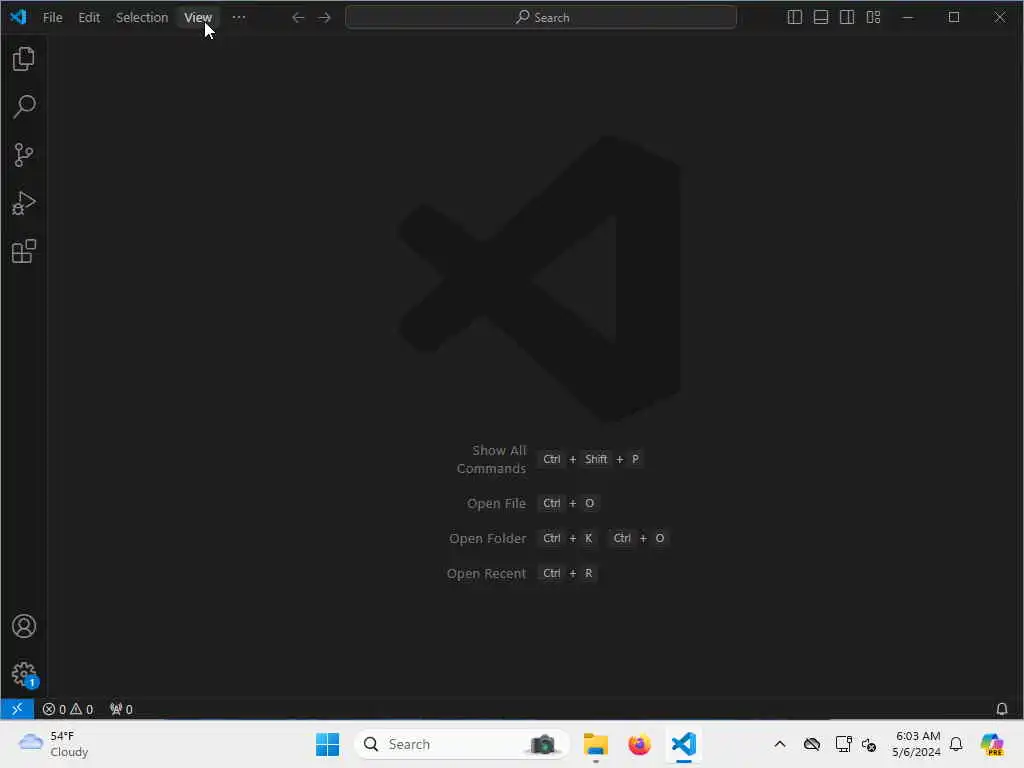Open the View menu
Image resolution: width=1024 pixels, height=768 pixels.
198,18
